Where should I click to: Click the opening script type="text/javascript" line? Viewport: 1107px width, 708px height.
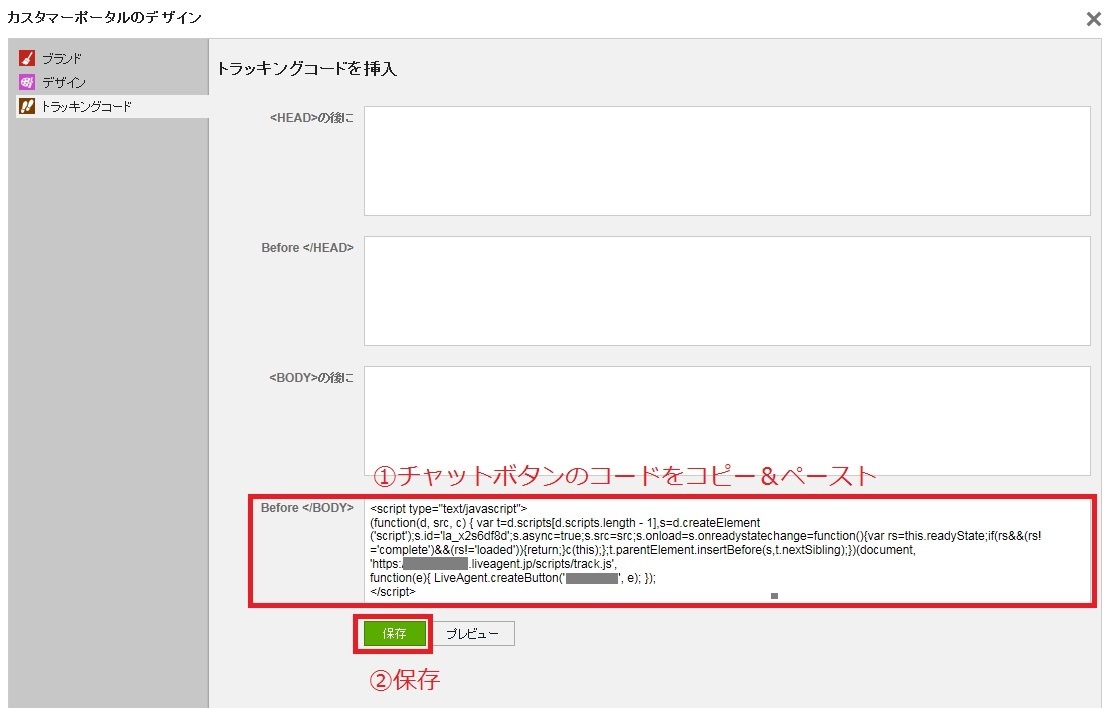pos(448,508)
